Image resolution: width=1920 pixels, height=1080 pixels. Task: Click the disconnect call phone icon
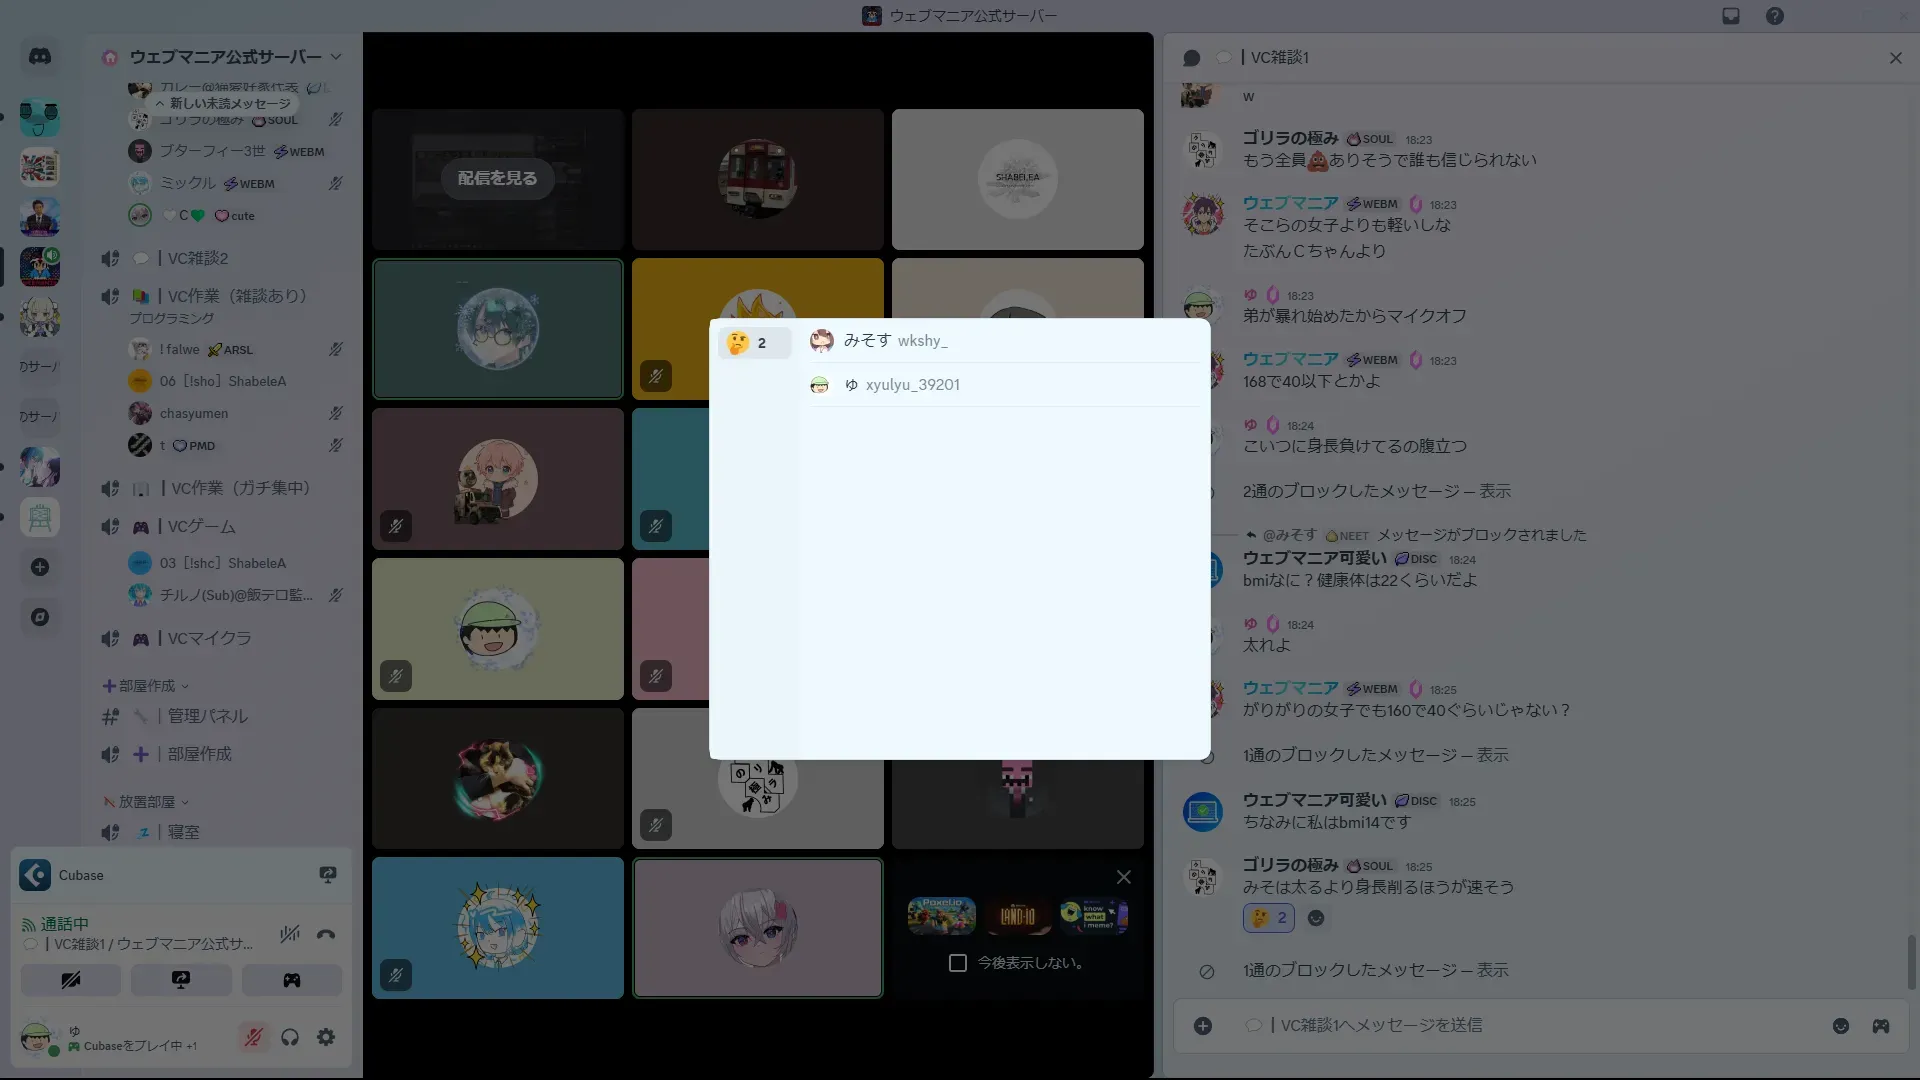(x=326, y=935)
